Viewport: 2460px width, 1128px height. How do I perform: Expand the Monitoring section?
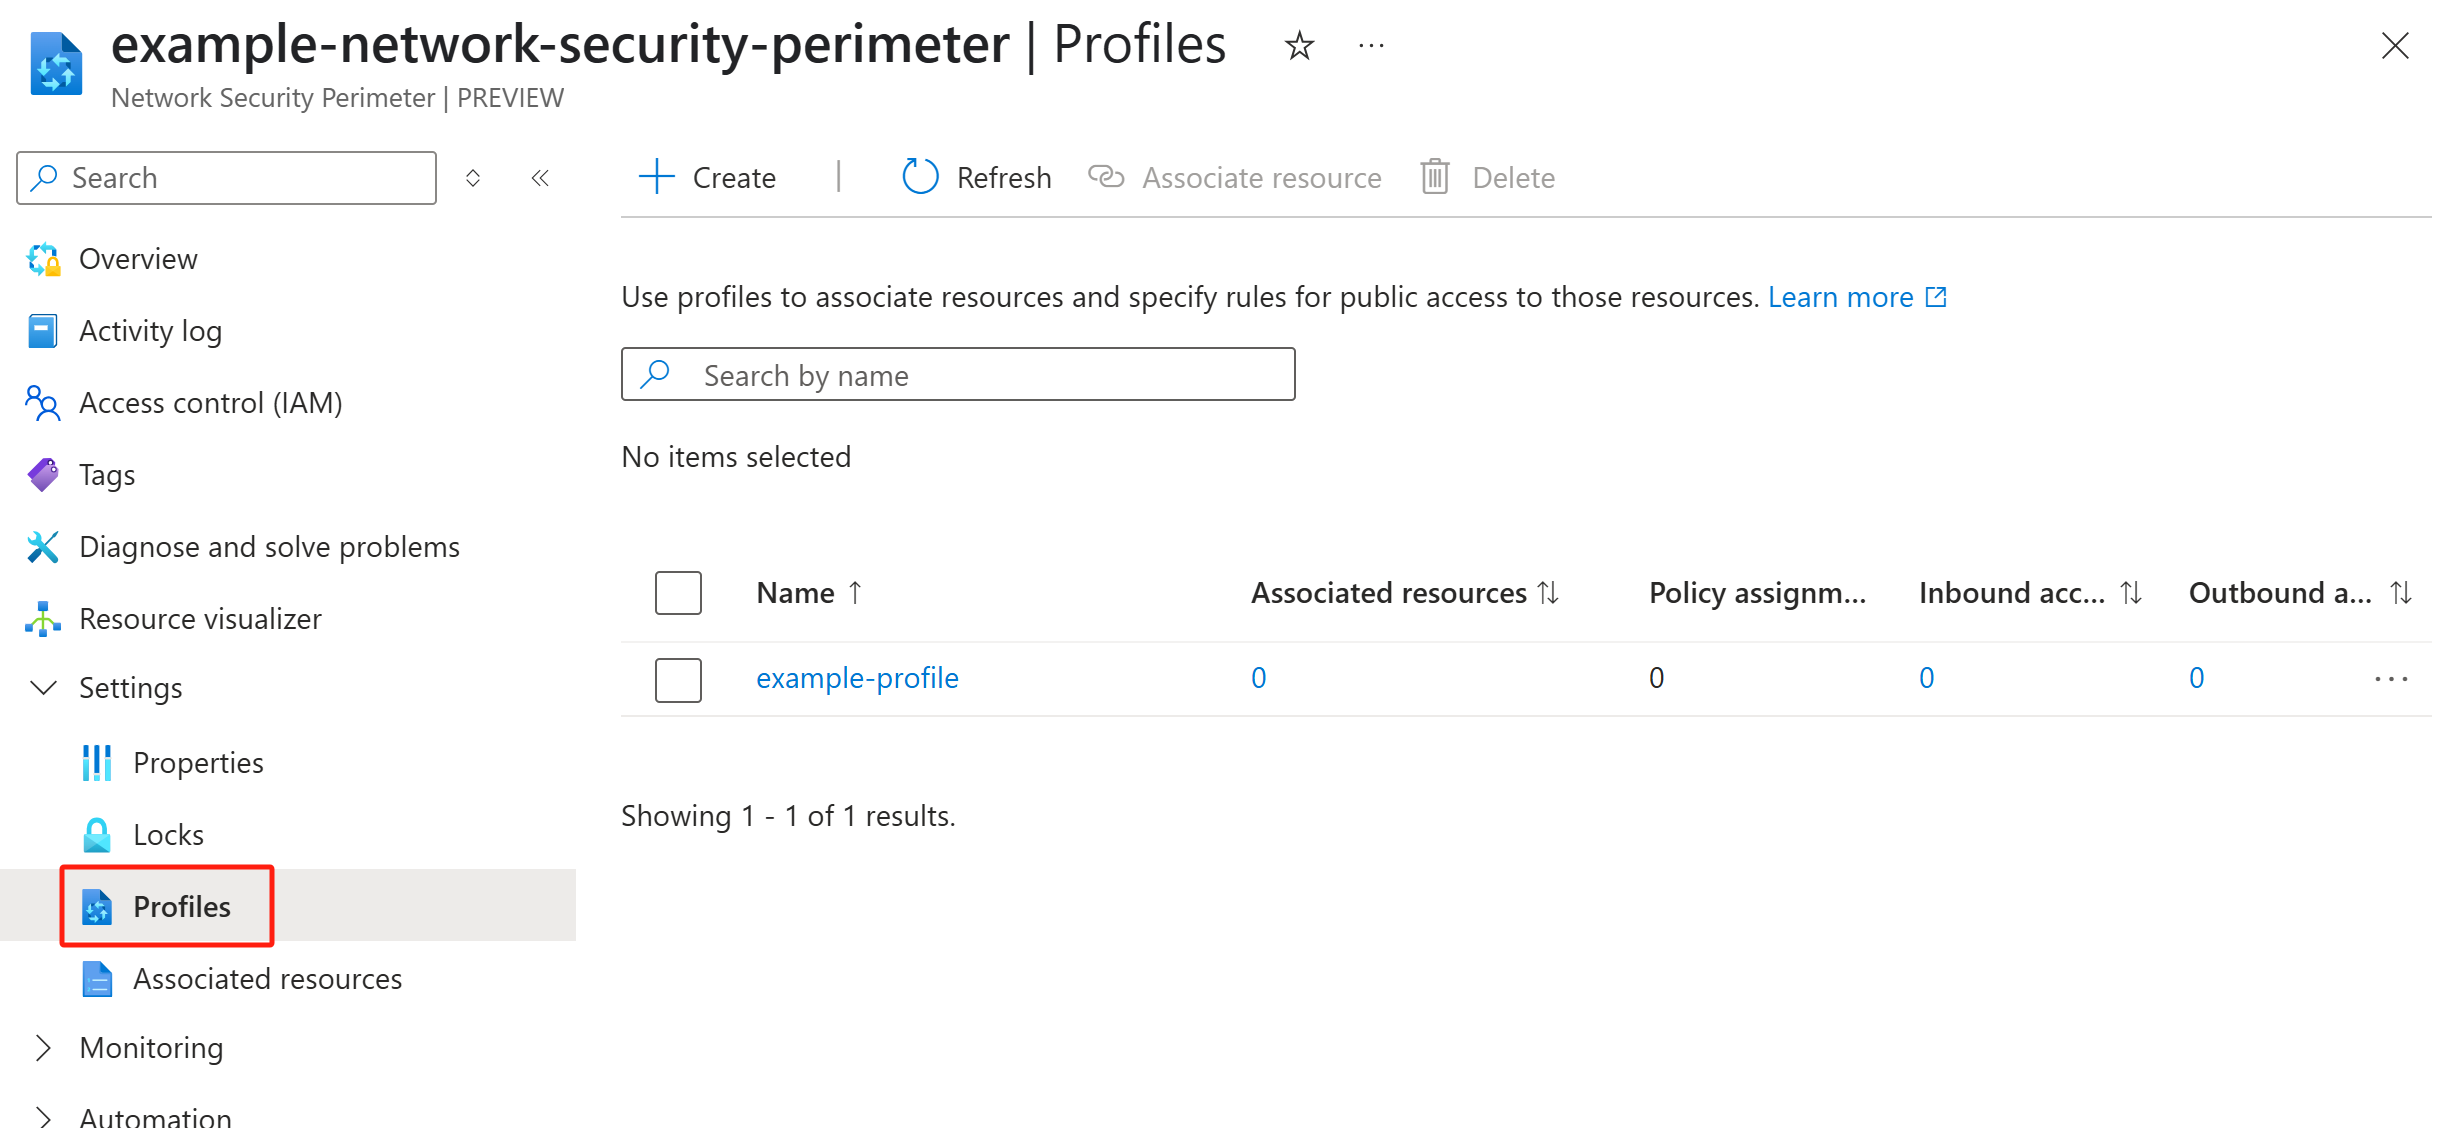43,1048
